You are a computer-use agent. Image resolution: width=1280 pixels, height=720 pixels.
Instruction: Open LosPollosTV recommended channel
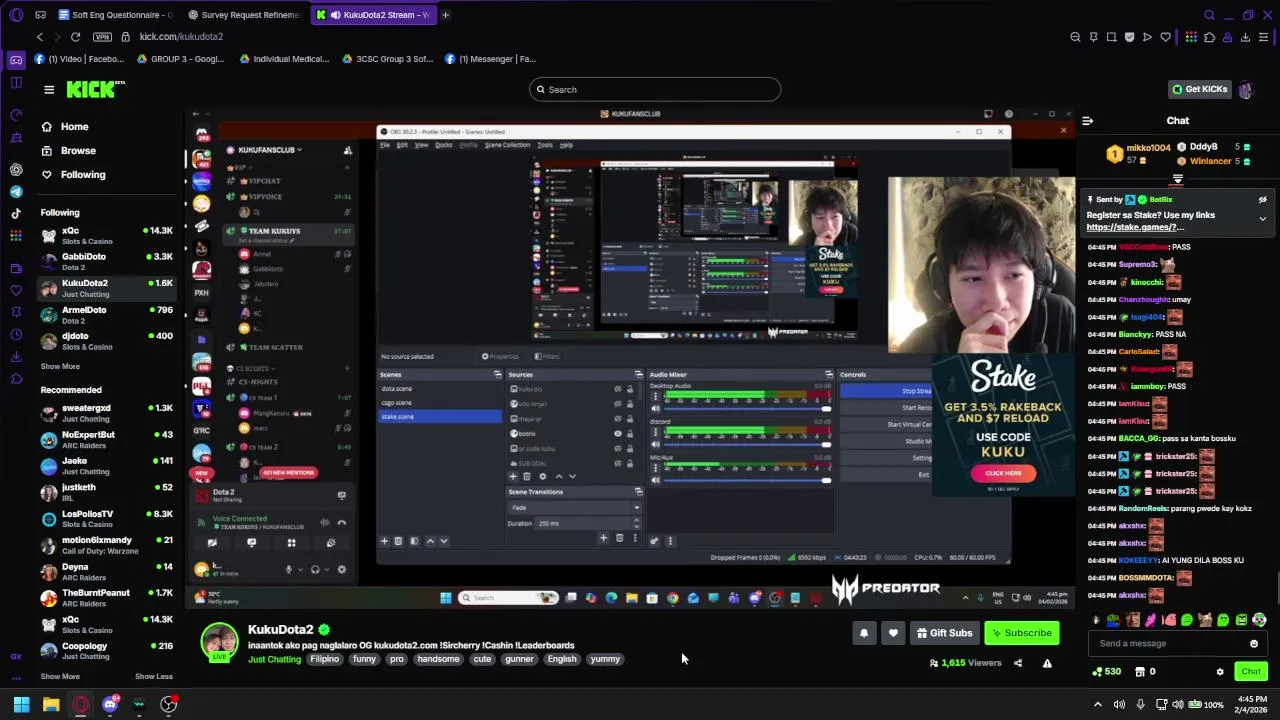coord(107,519)
